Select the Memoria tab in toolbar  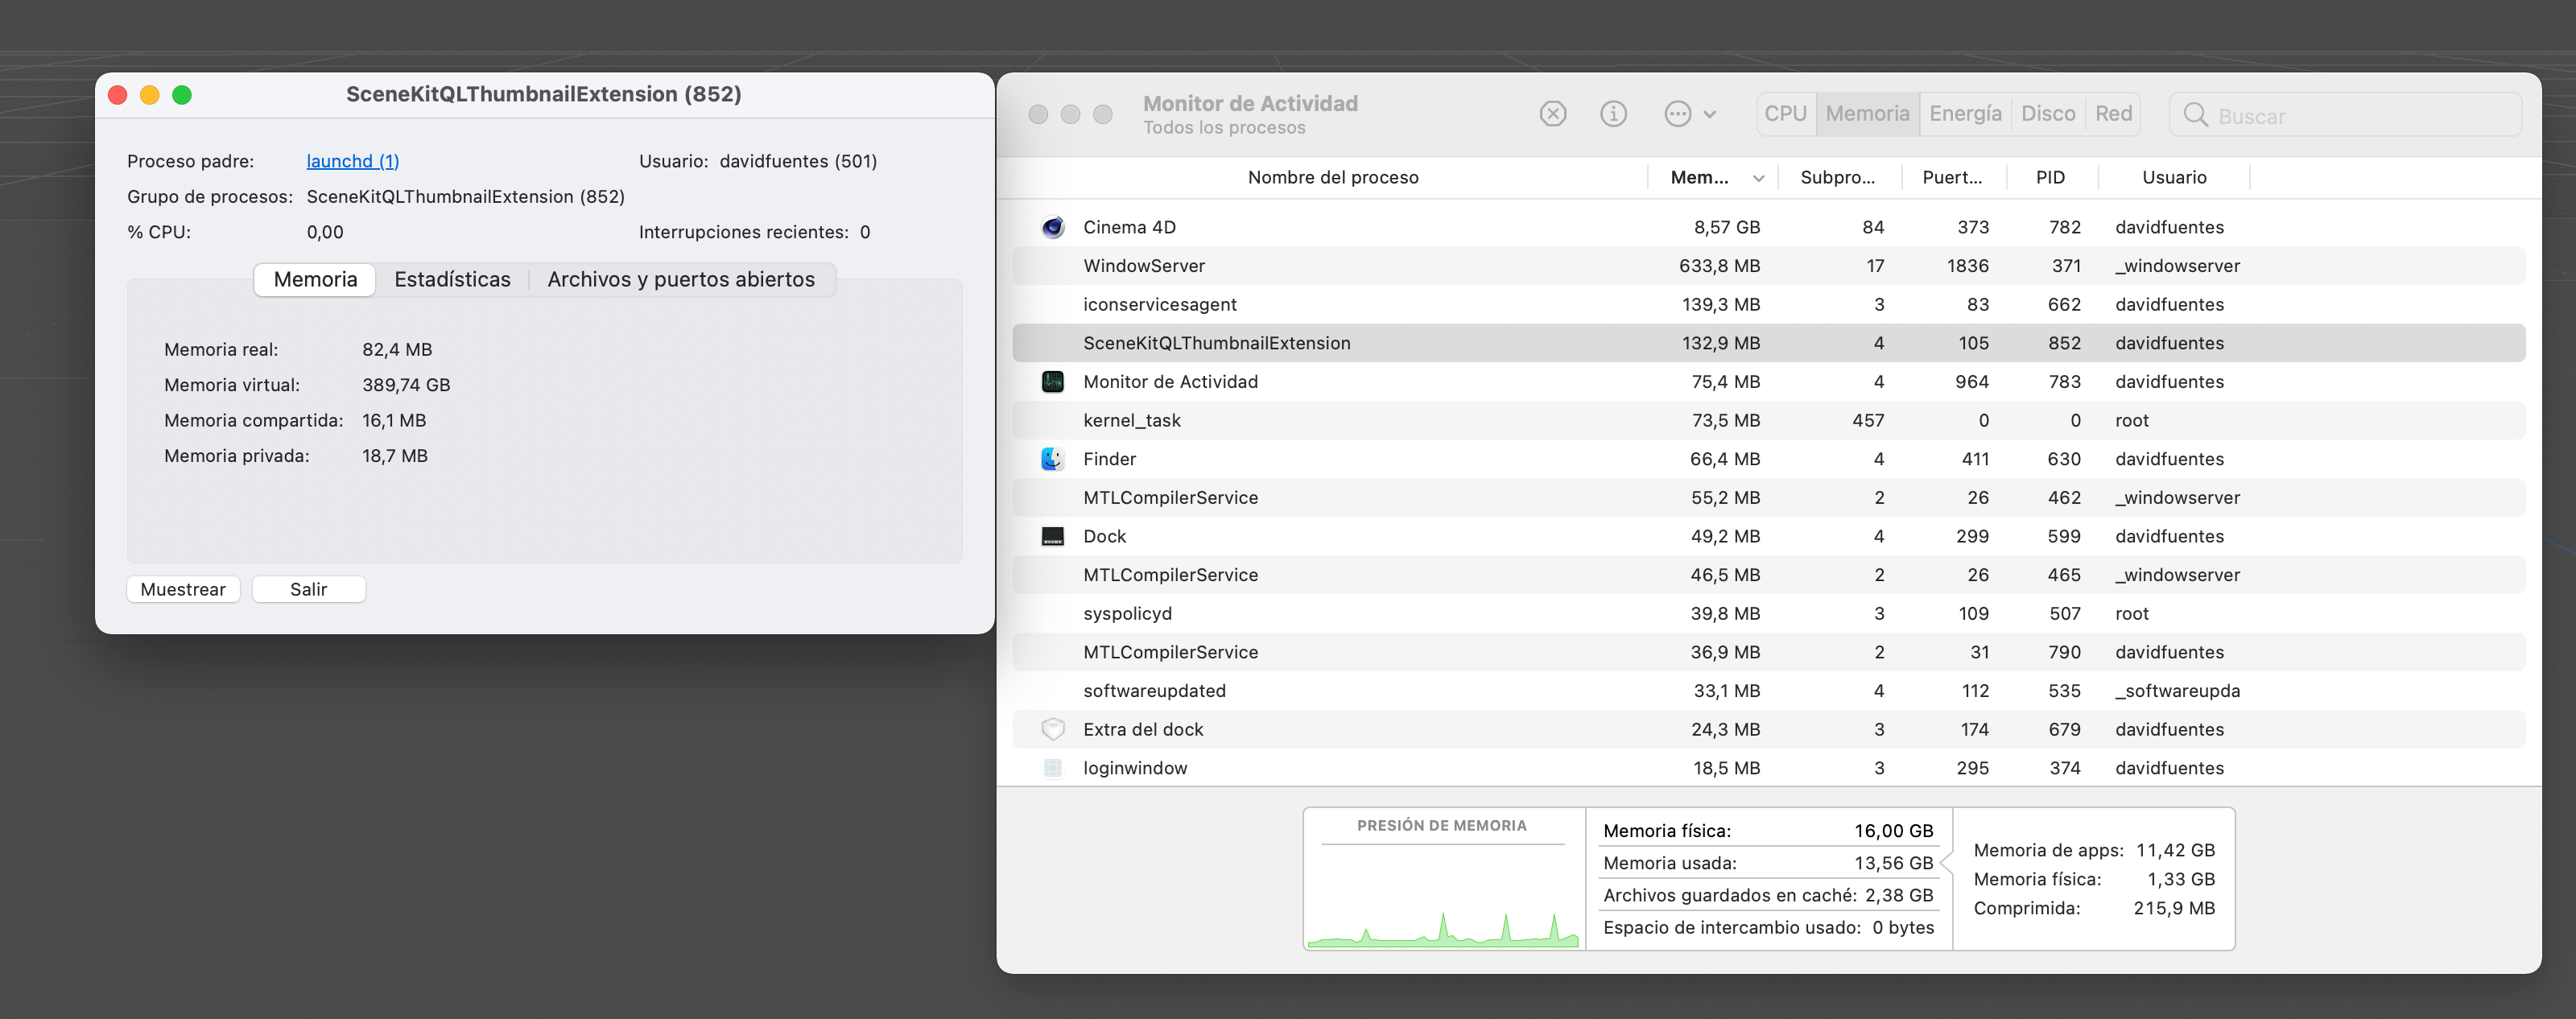pyautogui.click(x=1867, y=114)
